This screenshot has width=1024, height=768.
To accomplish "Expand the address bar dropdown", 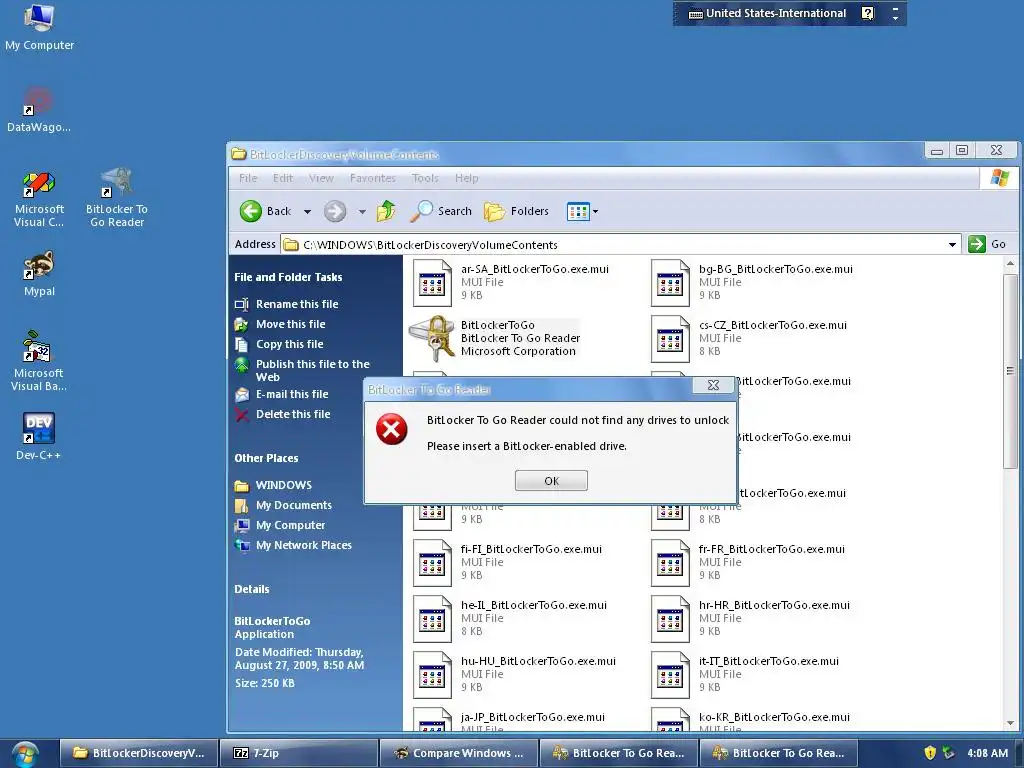I will coord(952,244).
